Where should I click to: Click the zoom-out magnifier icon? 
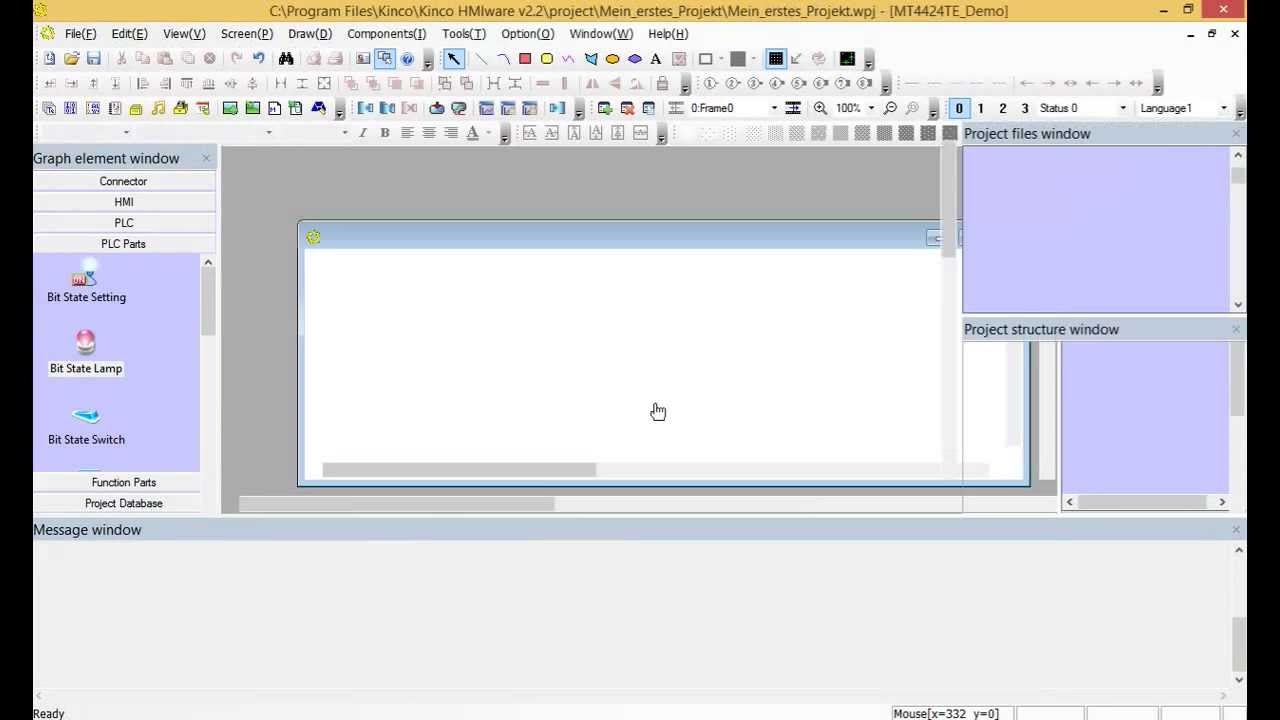[x=890, y=108]
